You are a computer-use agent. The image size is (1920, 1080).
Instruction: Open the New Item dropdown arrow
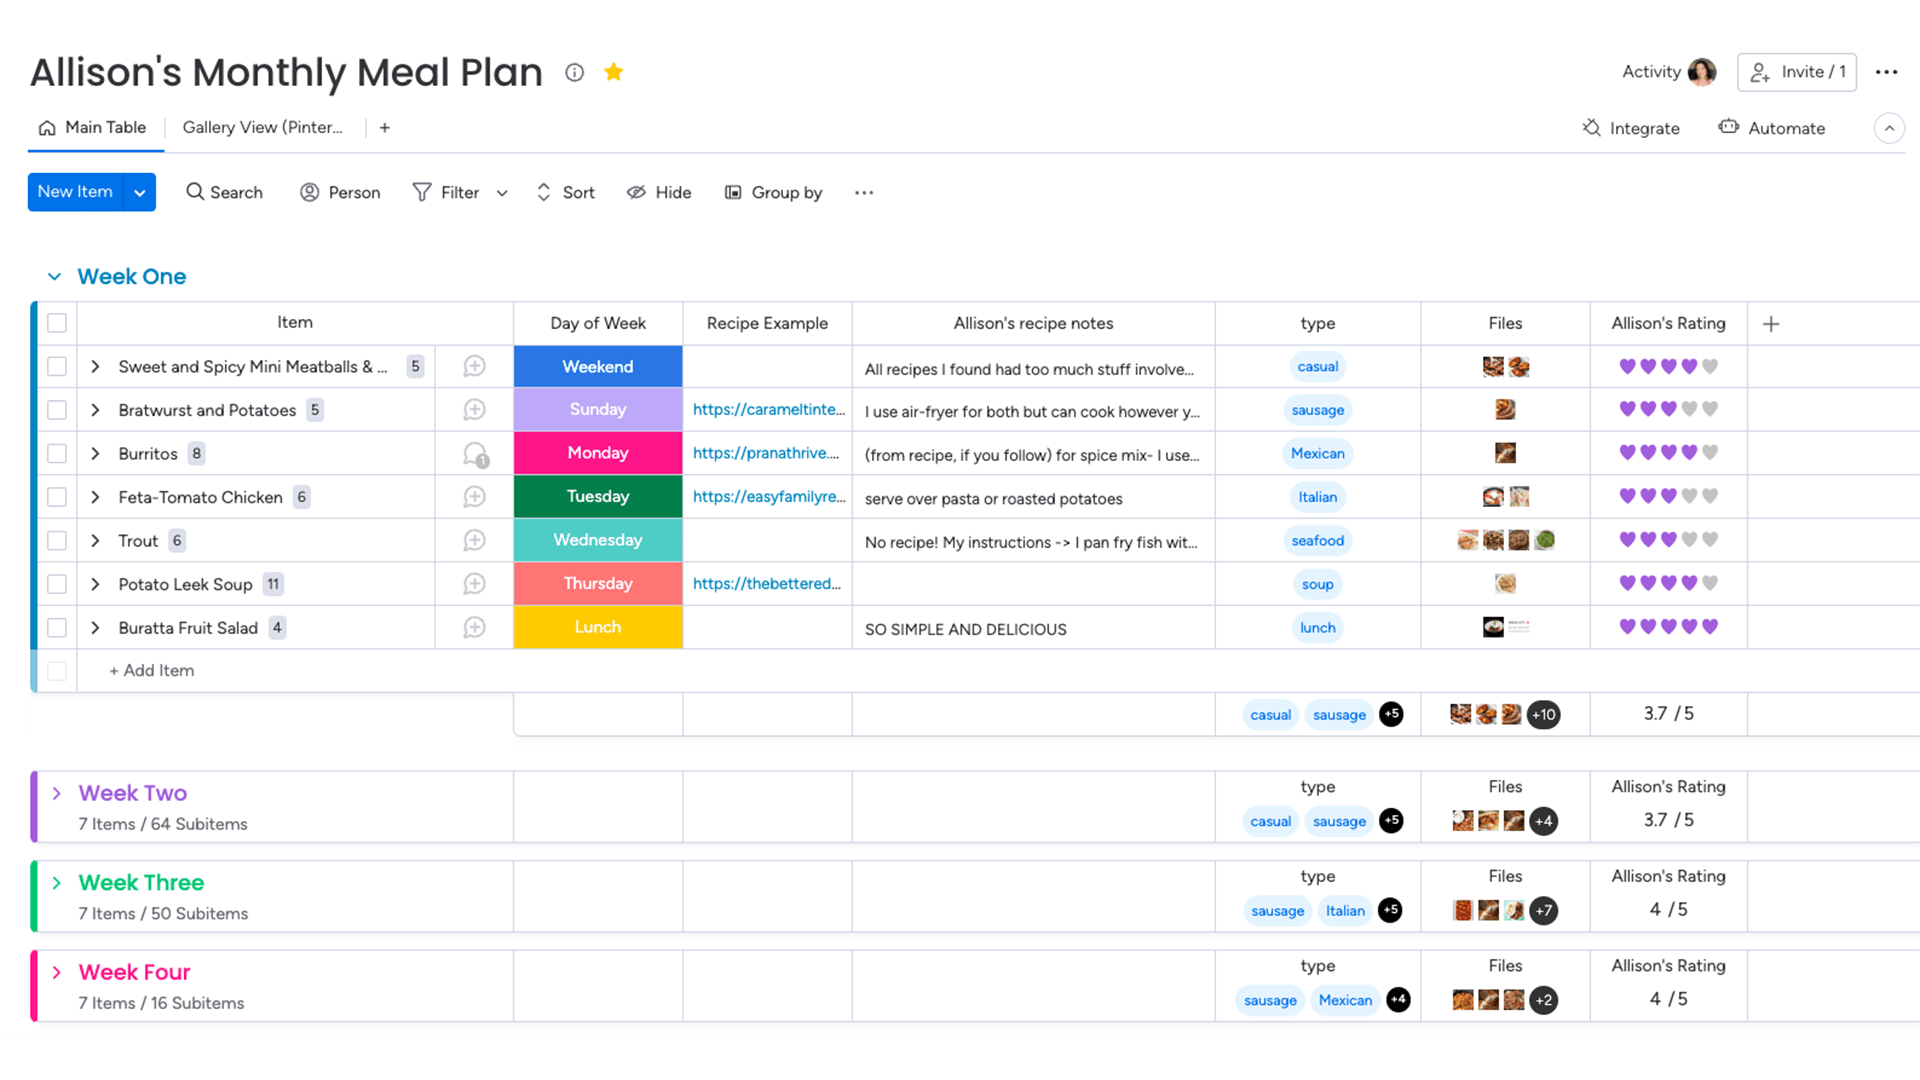(x=139, y=192)
